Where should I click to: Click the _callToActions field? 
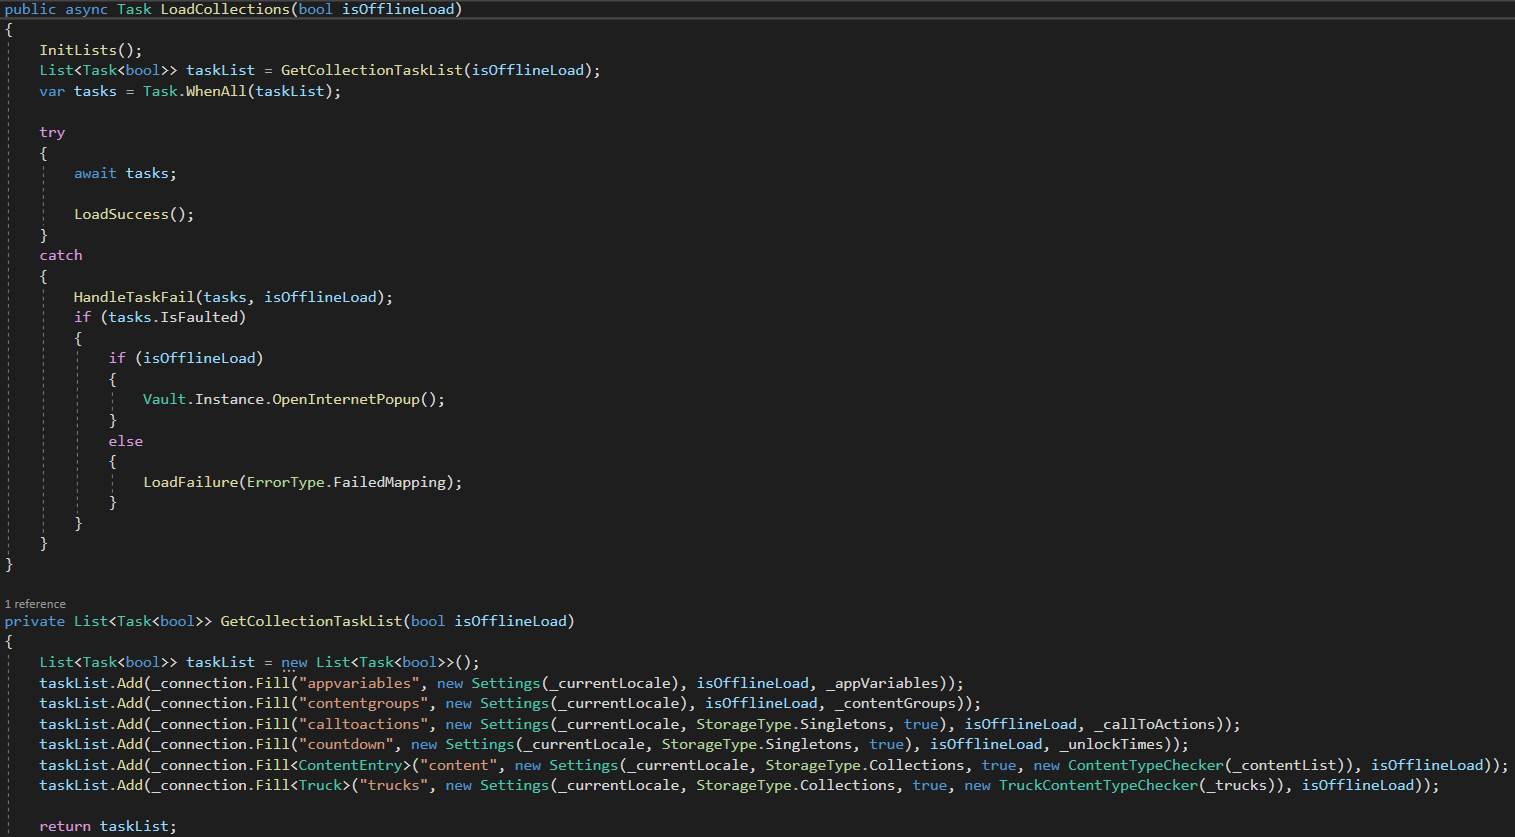coord(1155,724)
